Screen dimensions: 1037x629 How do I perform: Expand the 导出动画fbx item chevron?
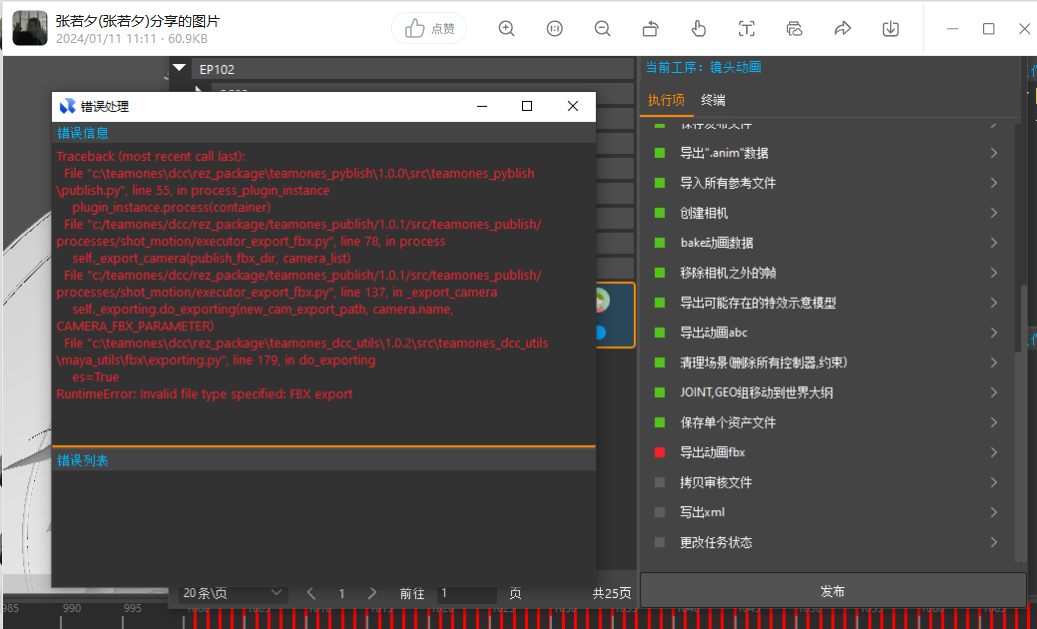[x=994, y=453]
